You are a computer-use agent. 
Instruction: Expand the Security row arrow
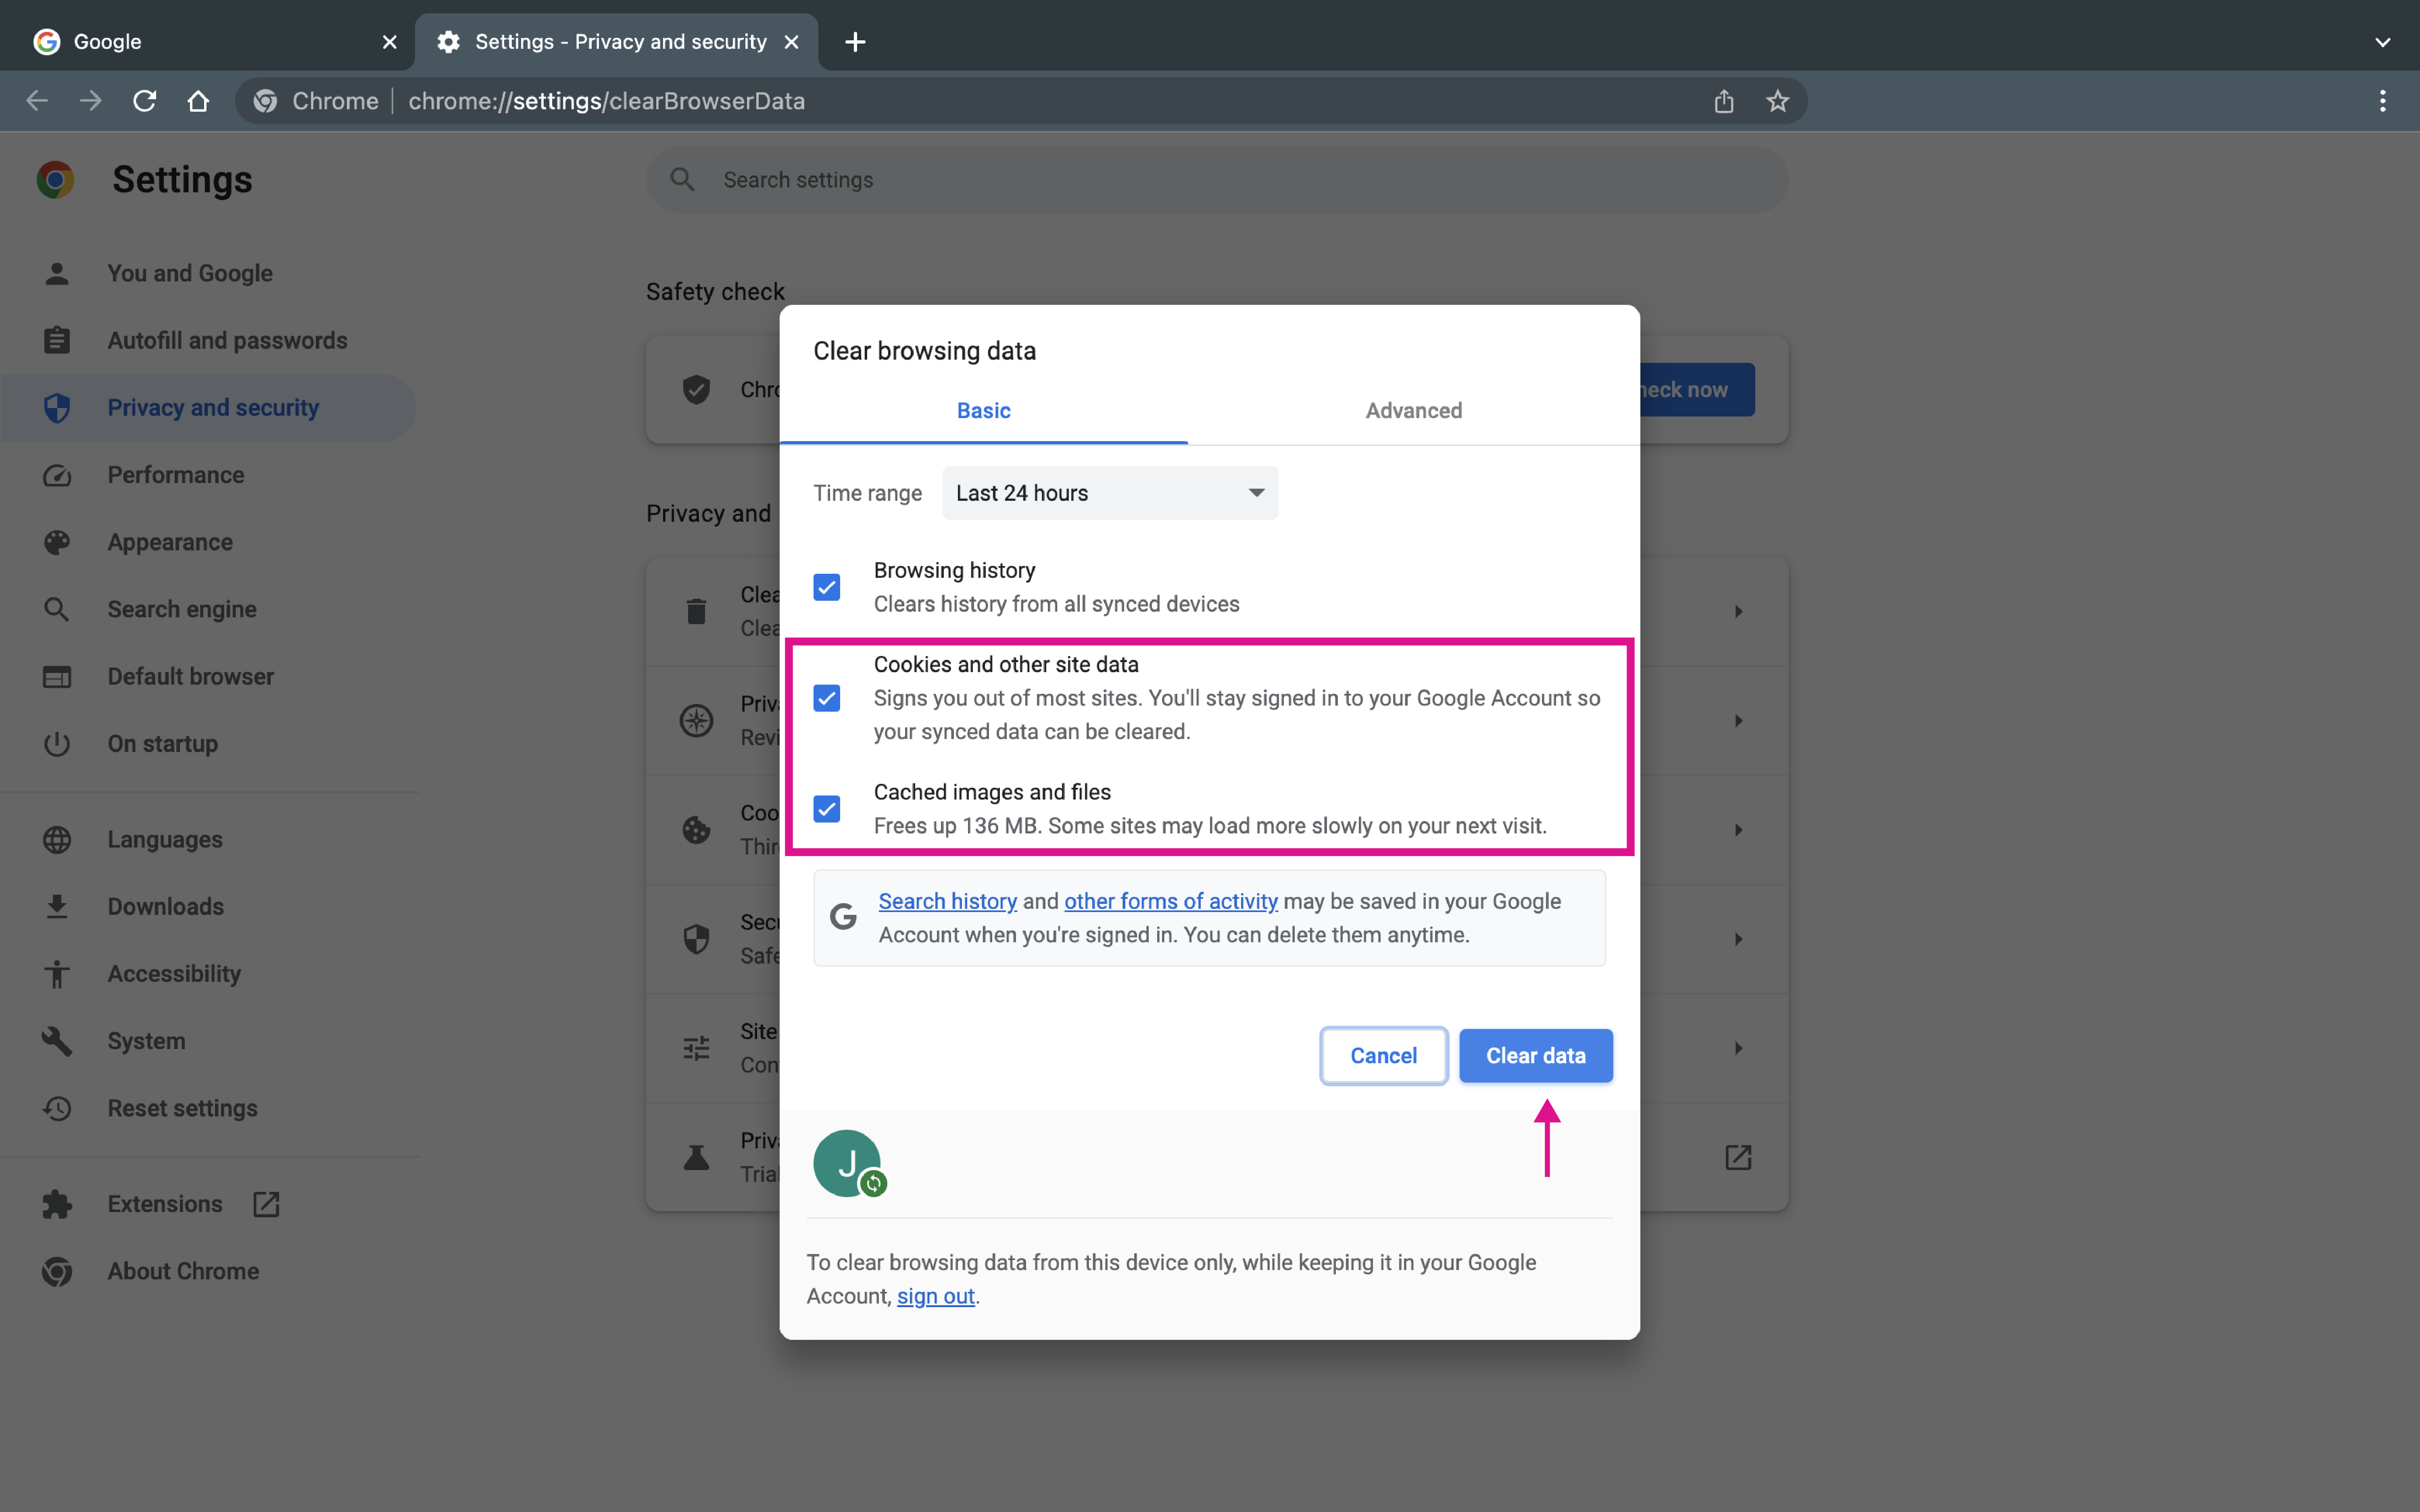1738,939
